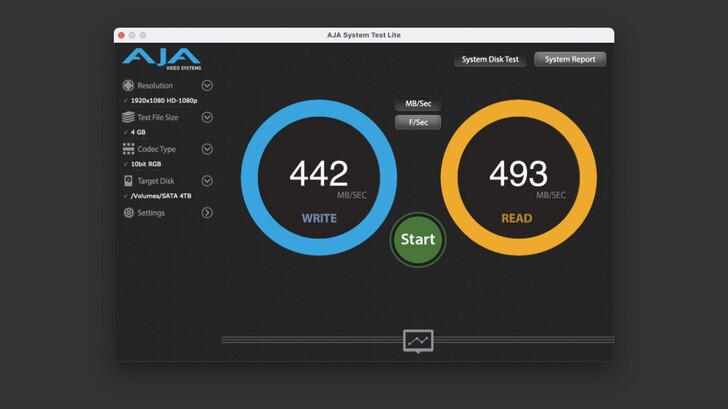Click the Settings gear icon

pyautogui.click(x=129, y=213)
